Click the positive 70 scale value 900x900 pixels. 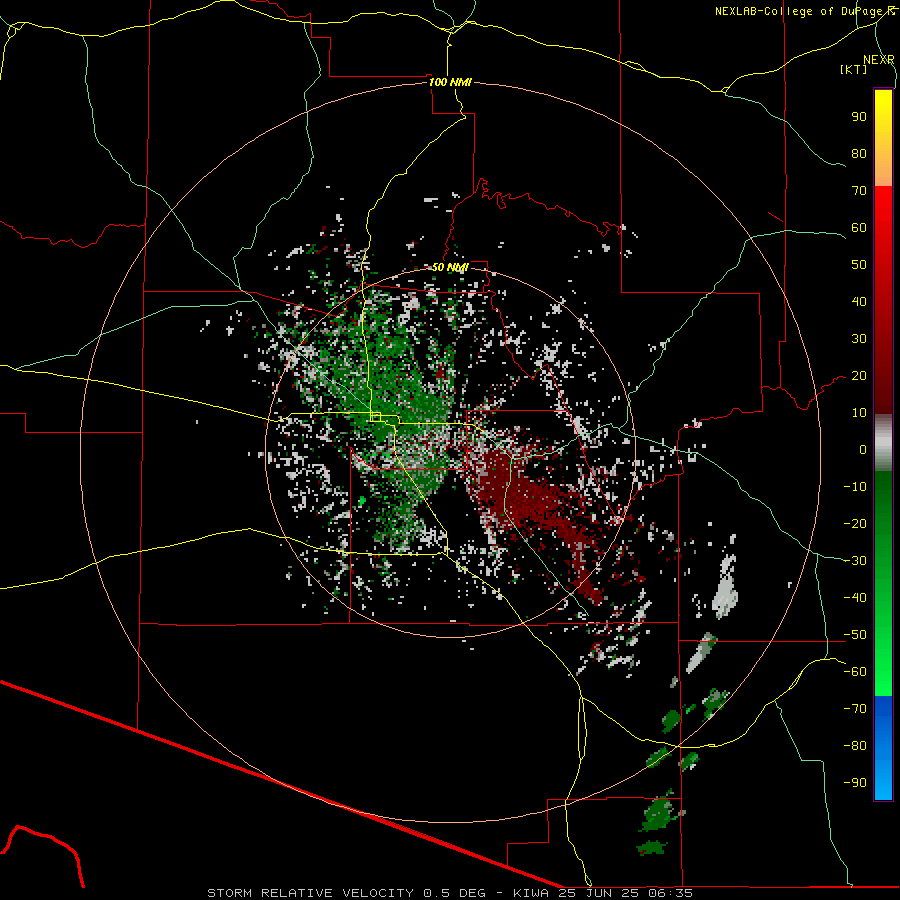859,191
